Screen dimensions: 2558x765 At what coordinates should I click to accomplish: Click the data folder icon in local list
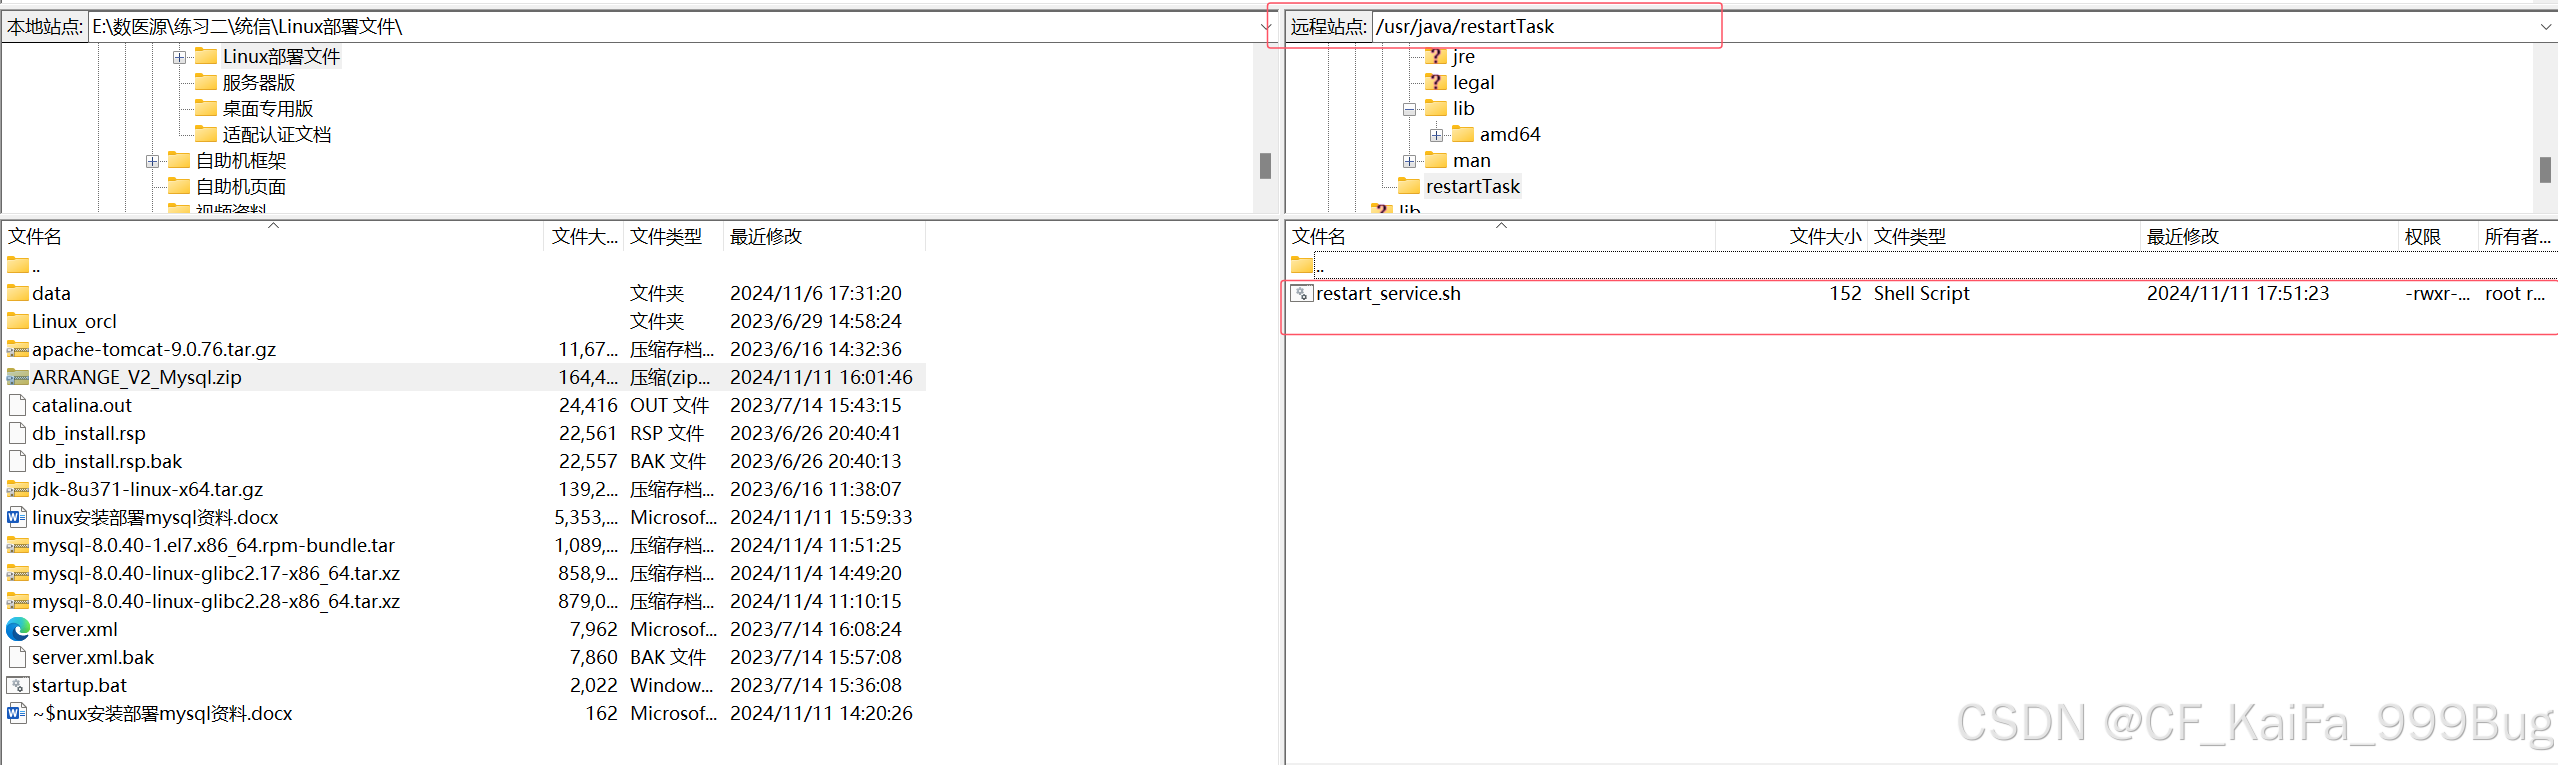coord(18,293)
